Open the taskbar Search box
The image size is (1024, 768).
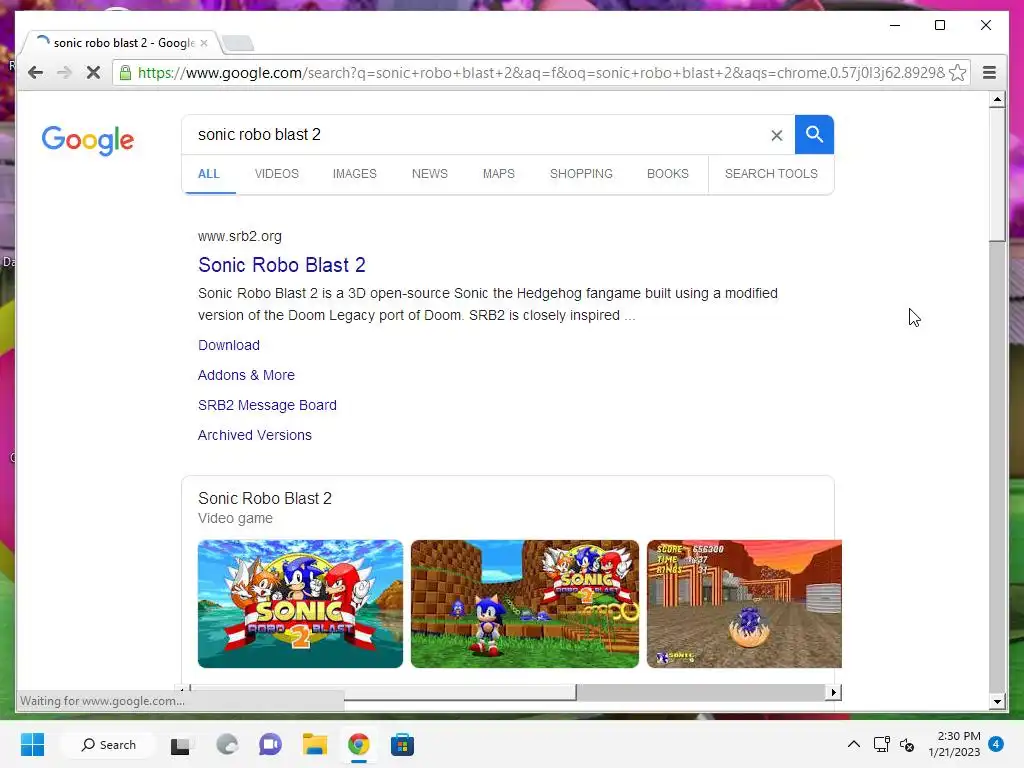pyautogui.click(x=108, y=744)
